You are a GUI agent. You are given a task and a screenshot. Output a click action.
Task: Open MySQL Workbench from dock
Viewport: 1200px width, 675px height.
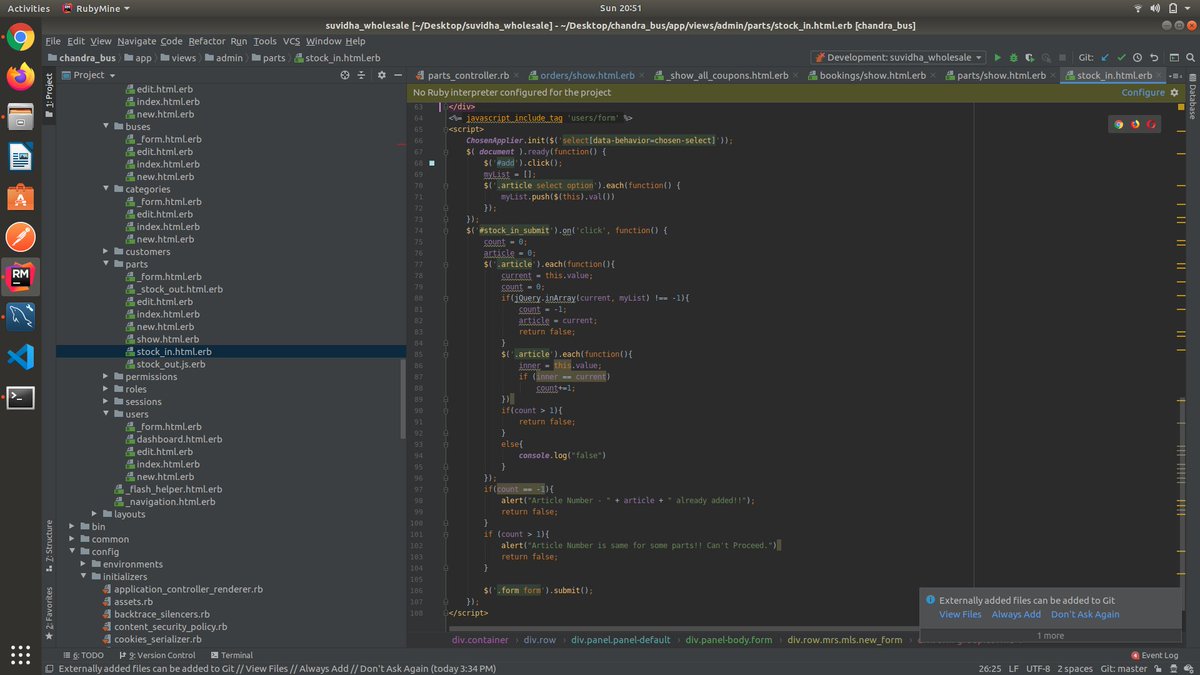20,317
